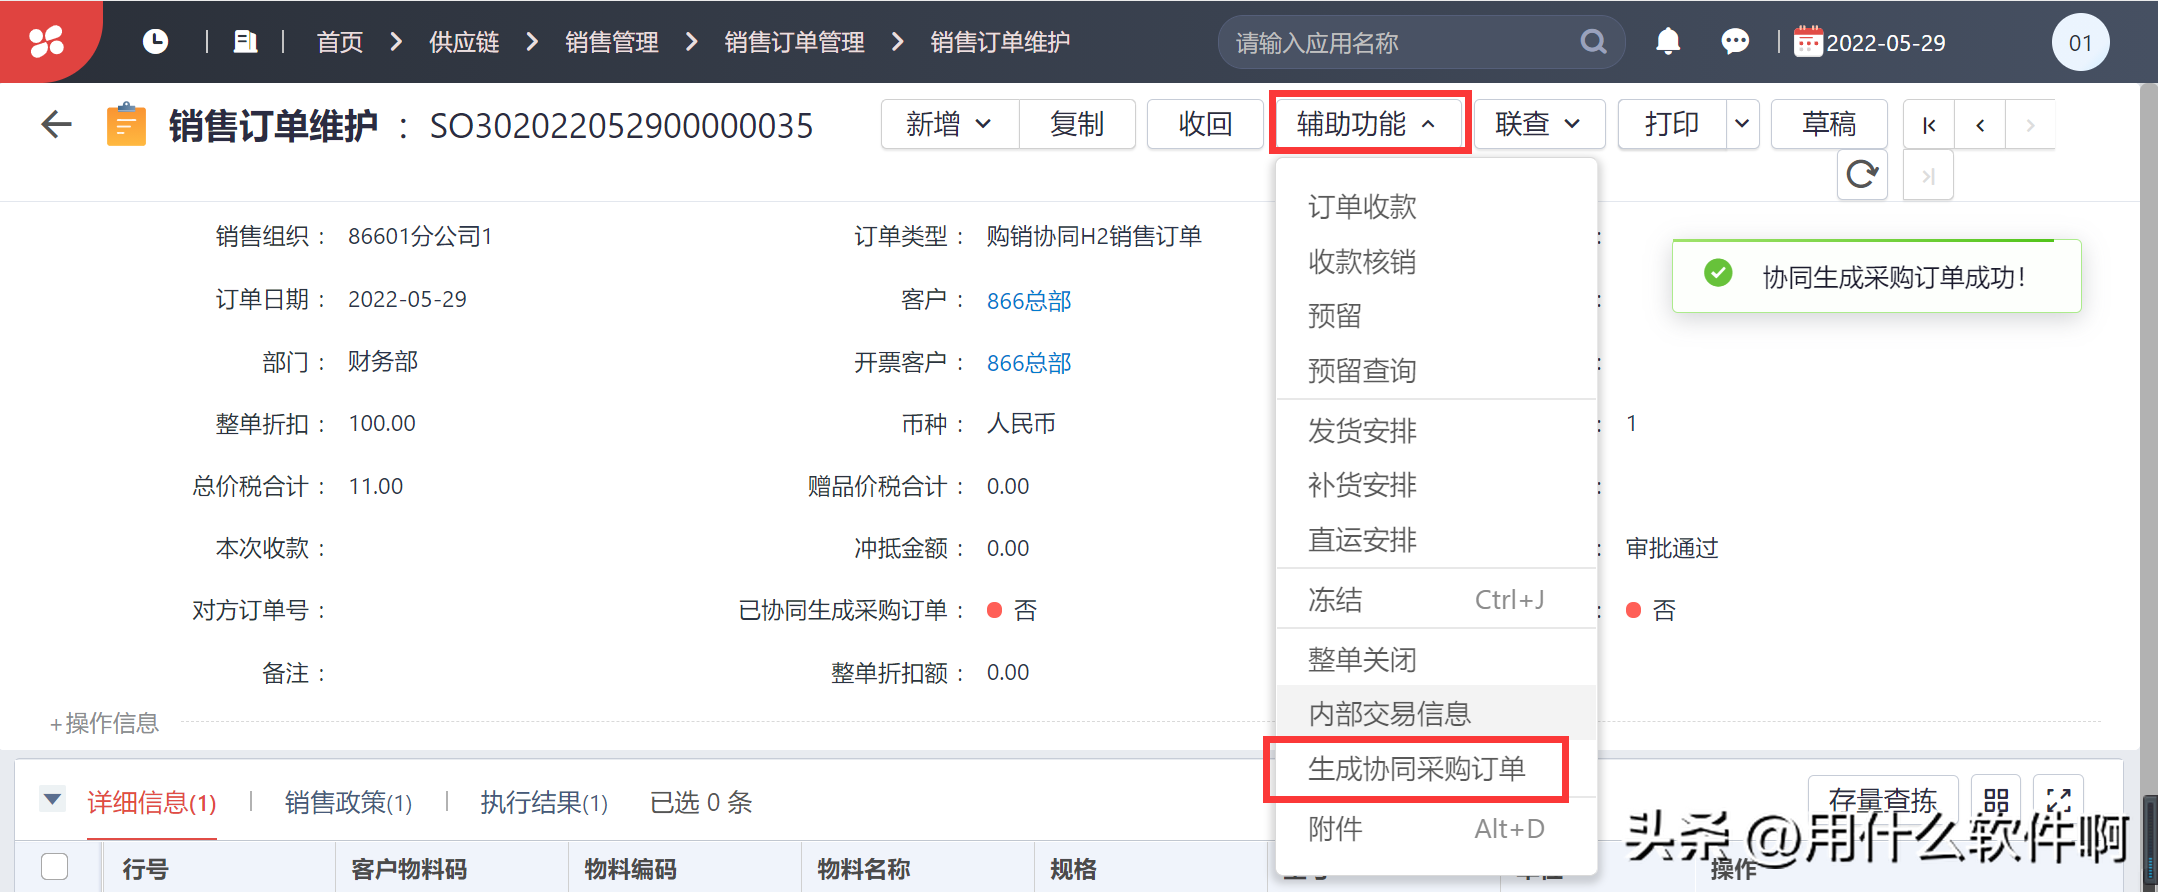This screenshot has width=2158, height=892.
Task: Click the recent history clock icon
Action: (155, 42)
